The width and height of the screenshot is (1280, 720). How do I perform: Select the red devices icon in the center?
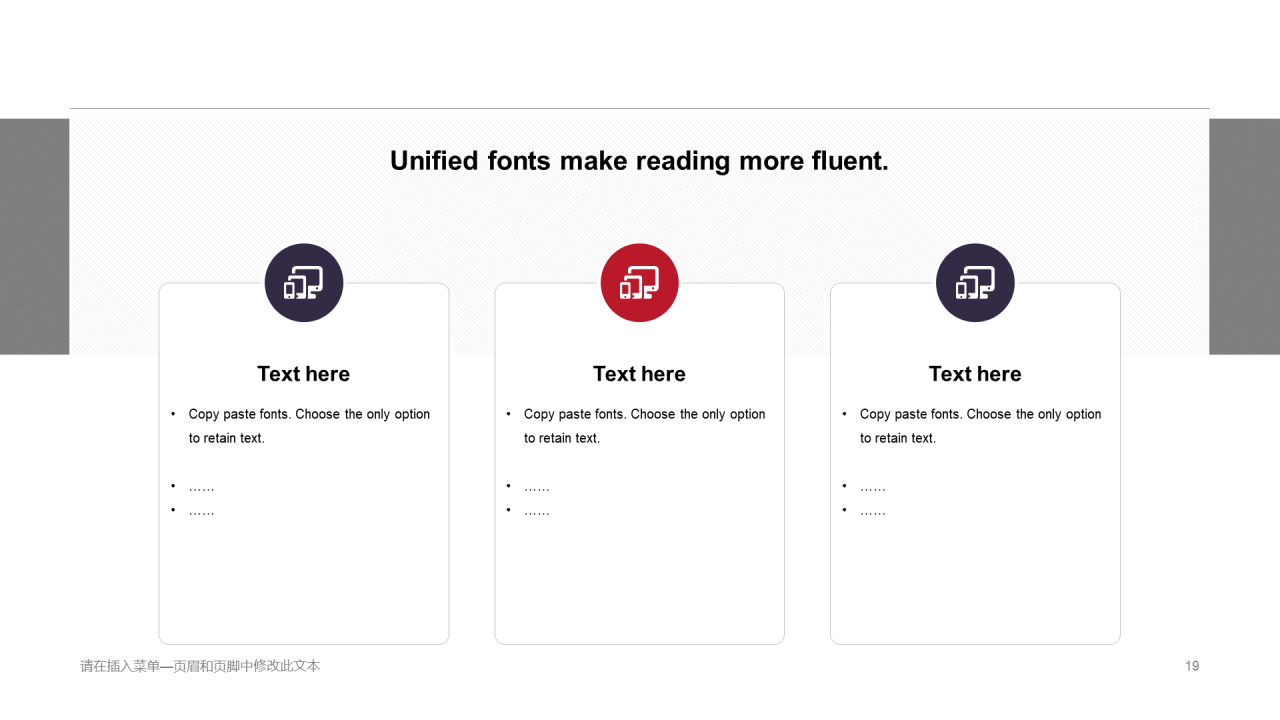point(639,283)
